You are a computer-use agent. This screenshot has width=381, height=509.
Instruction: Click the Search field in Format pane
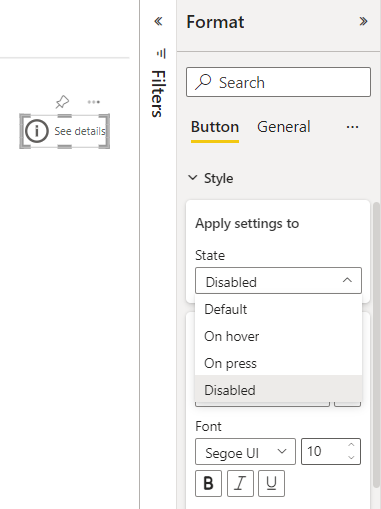point(278,82)
